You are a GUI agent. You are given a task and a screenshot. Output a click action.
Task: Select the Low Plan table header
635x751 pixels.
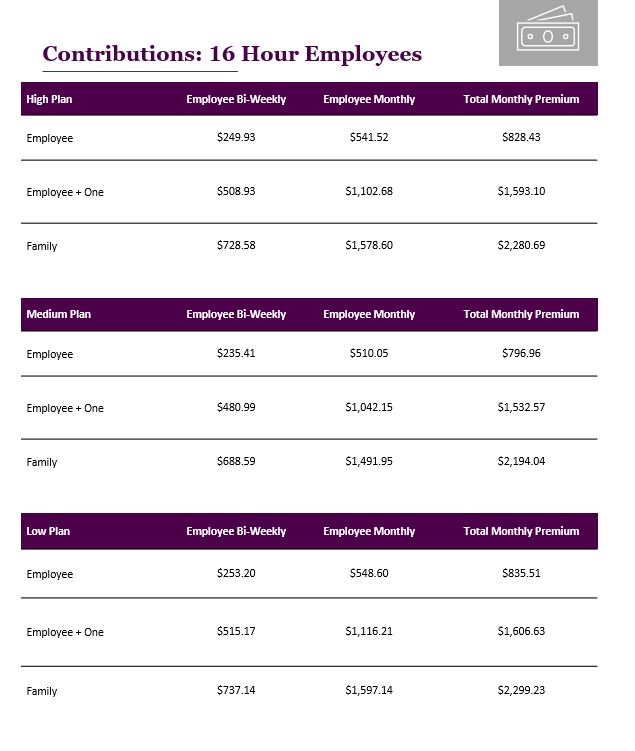(49, 531)
